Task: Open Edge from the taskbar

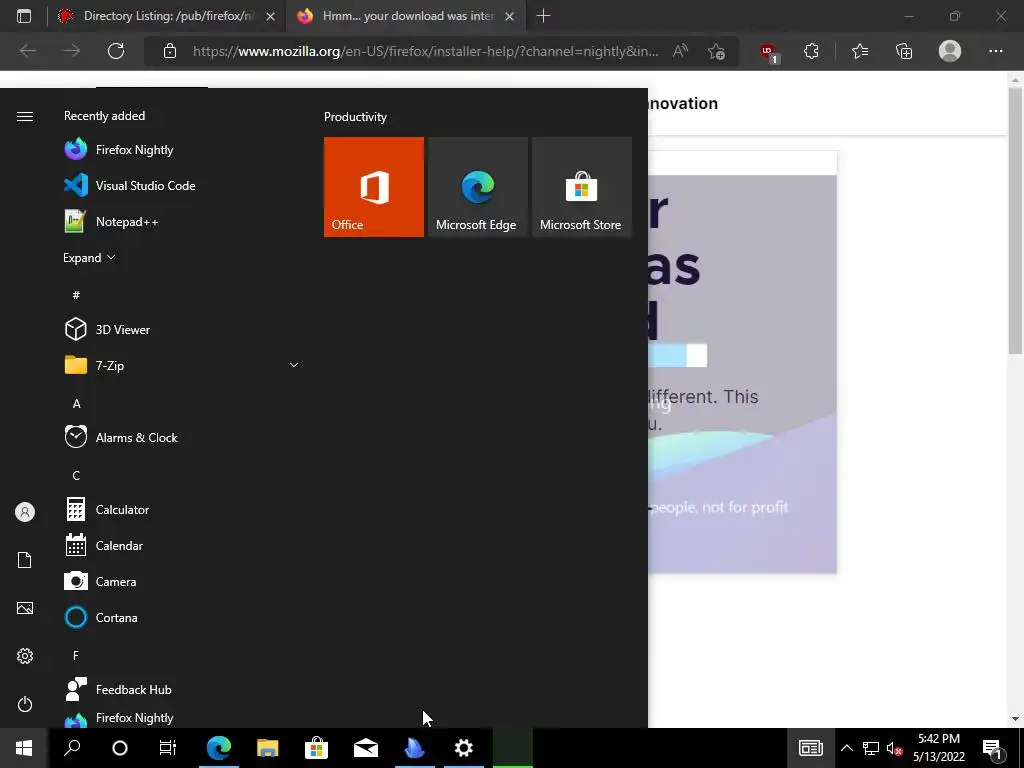Action: tap(219, 748)
